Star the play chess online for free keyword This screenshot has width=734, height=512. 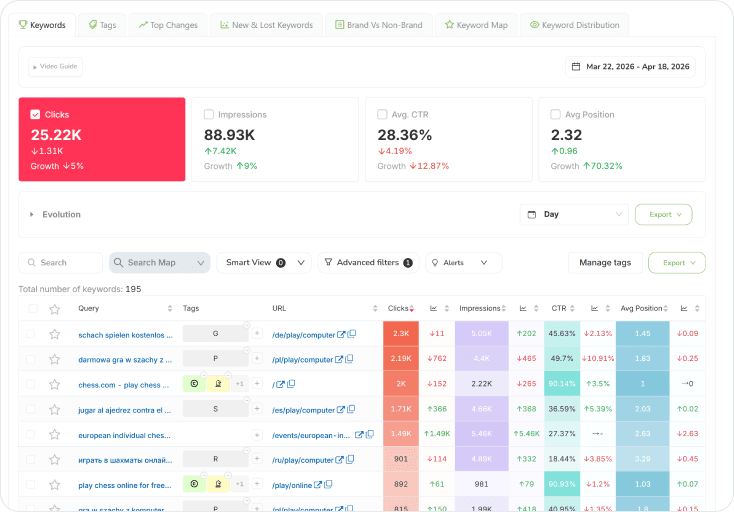click(55, 485)
